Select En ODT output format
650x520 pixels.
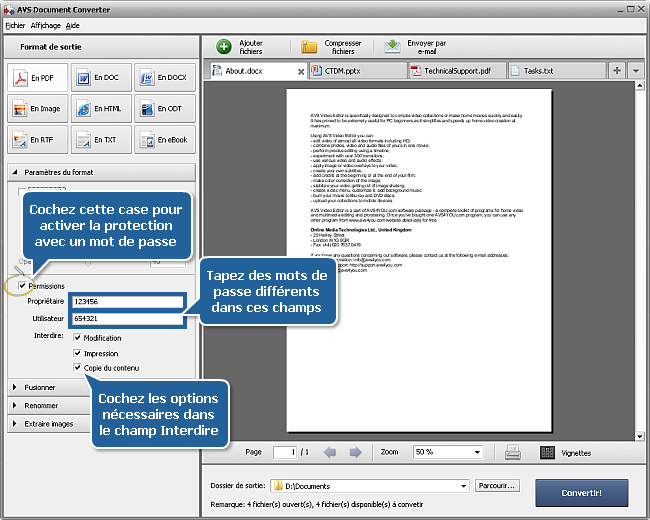165,109
